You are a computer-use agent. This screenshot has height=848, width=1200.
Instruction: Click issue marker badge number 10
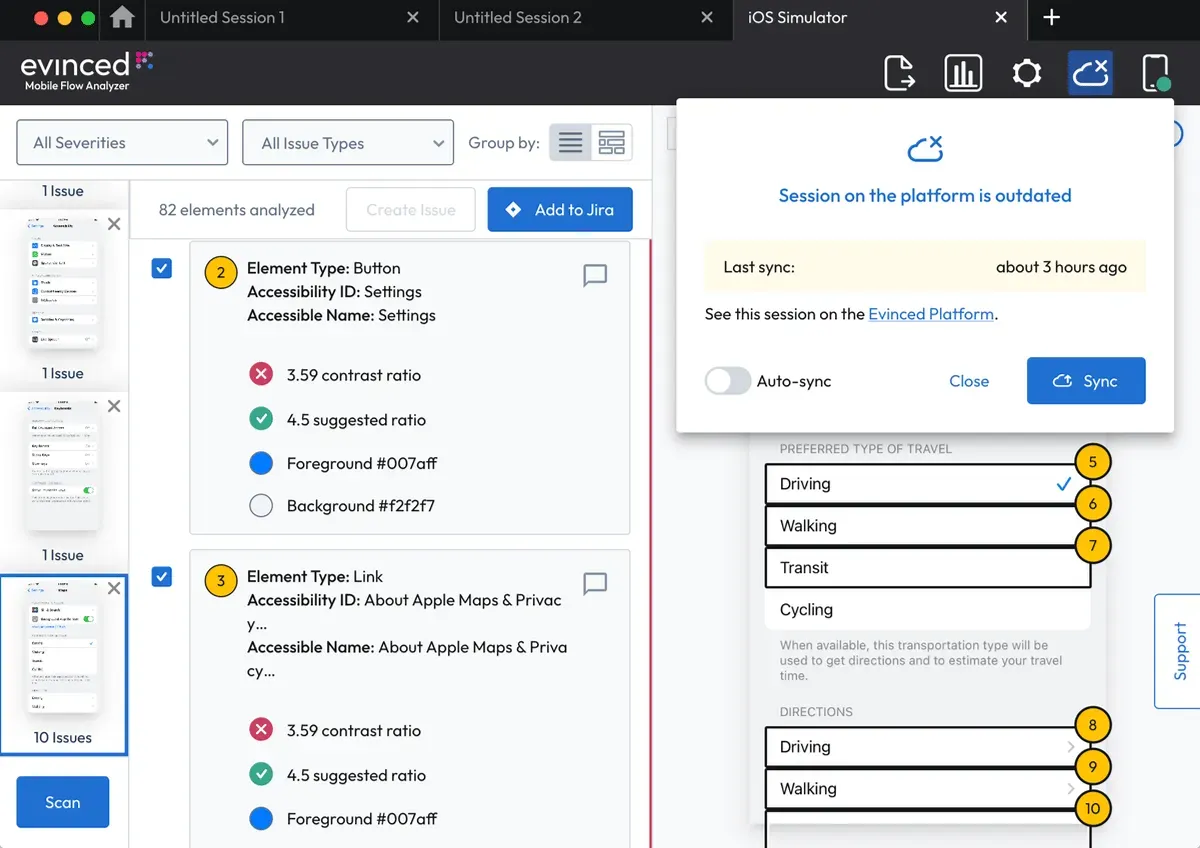[1093, 809]
